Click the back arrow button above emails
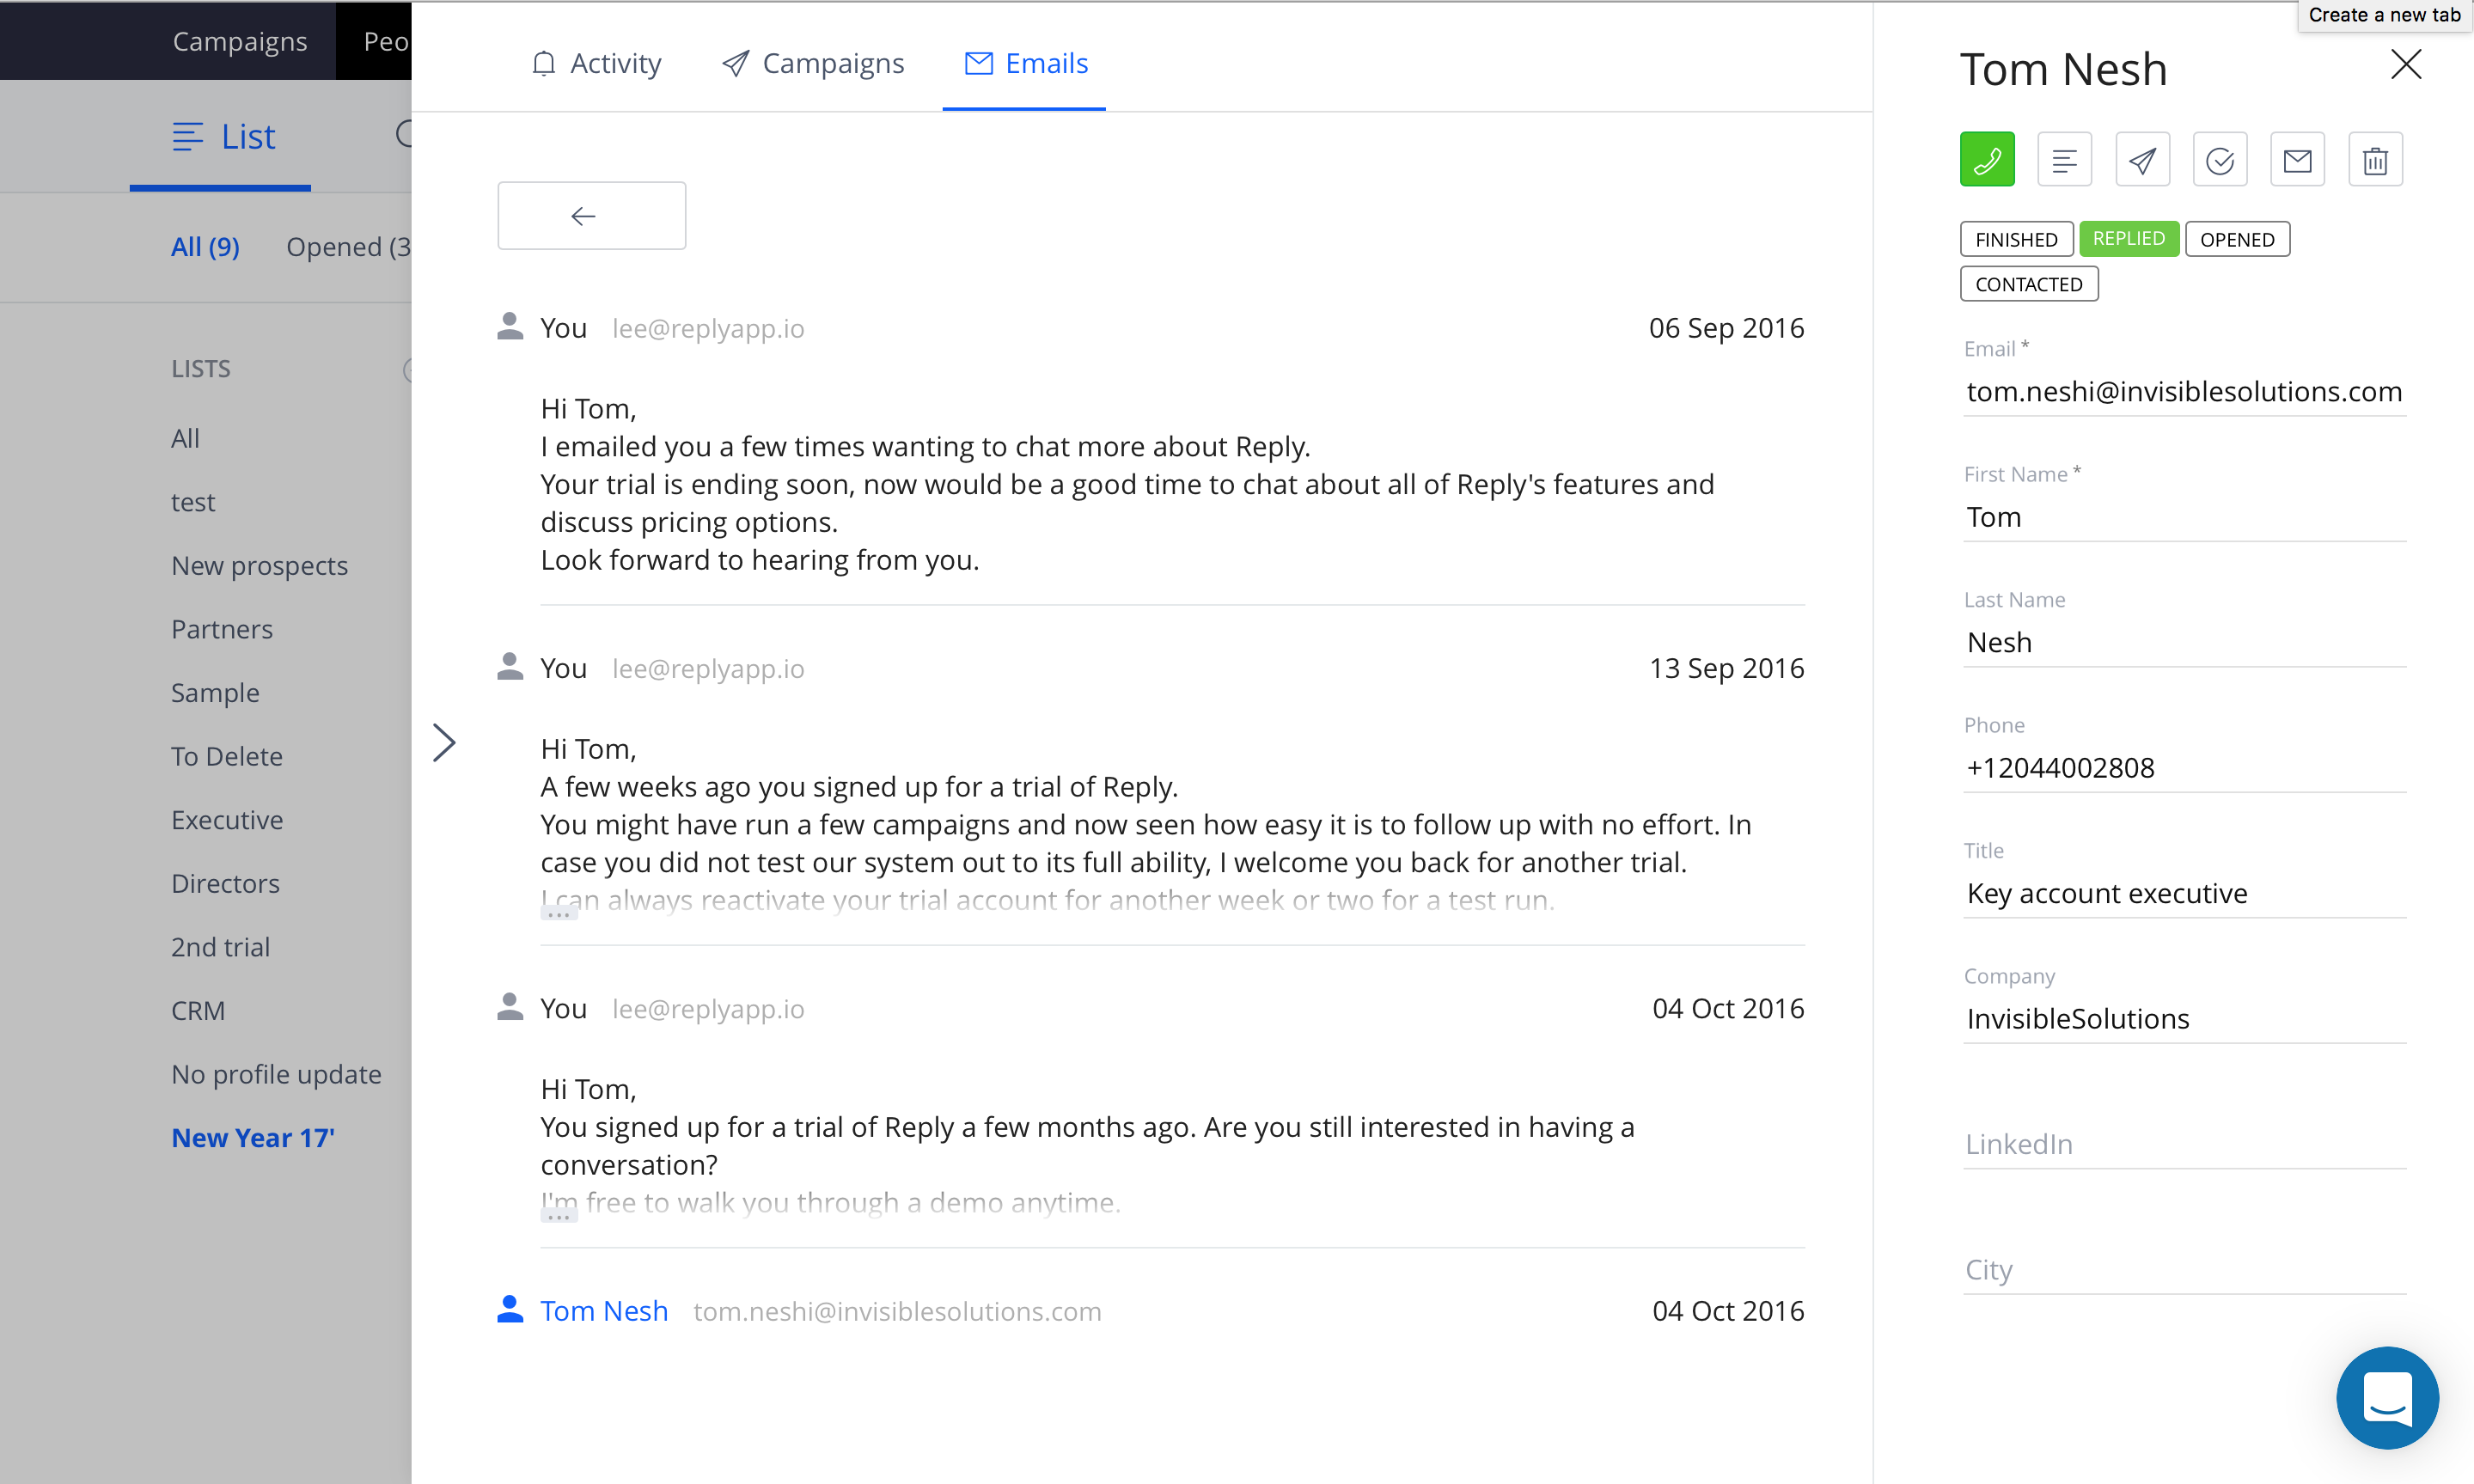Viewport: 2474px width, 1484px height. [x=591, y=216]
